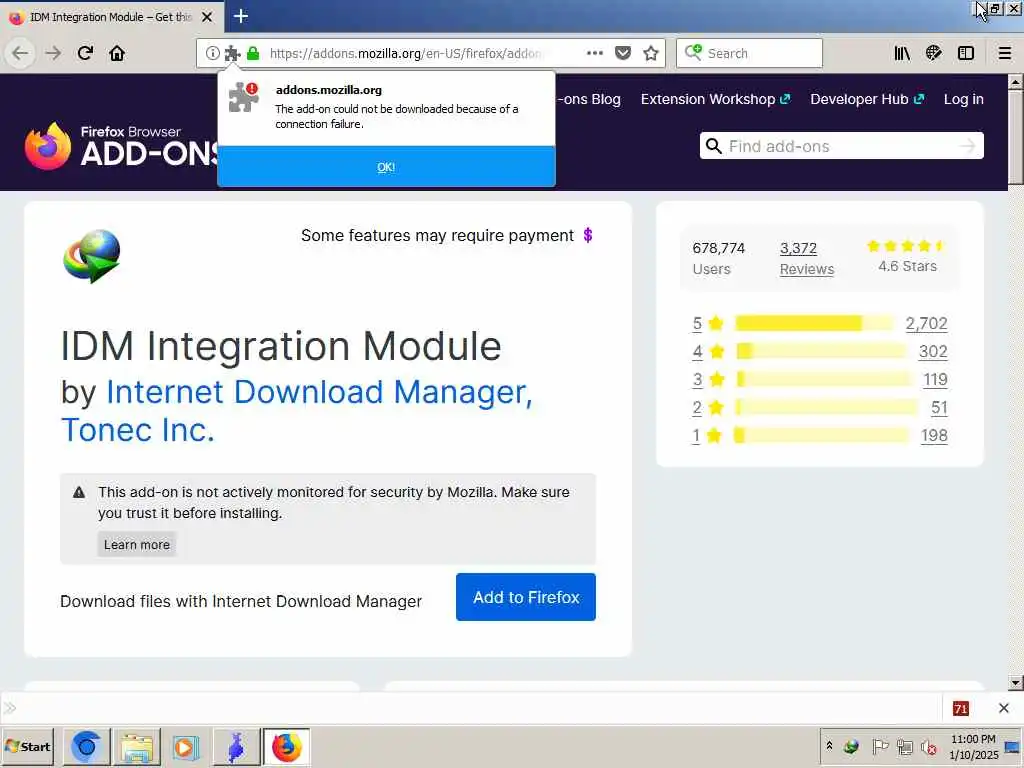Click the green padlock security icon
The image size is (1024, 768).
(253, 53)
